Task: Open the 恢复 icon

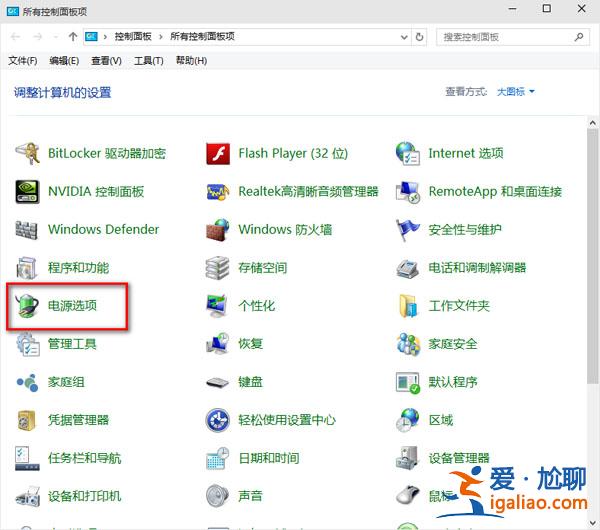Action: tap(217, 344)
